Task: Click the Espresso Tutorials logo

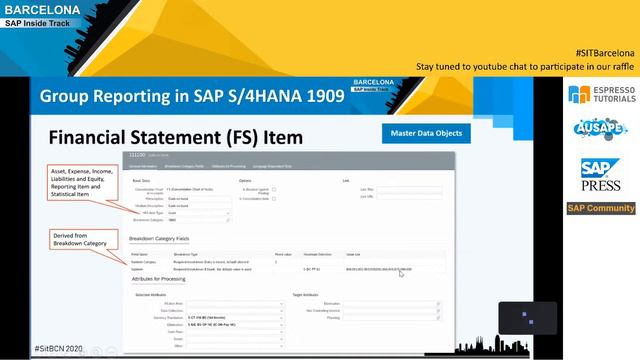Action: [602, 94]
